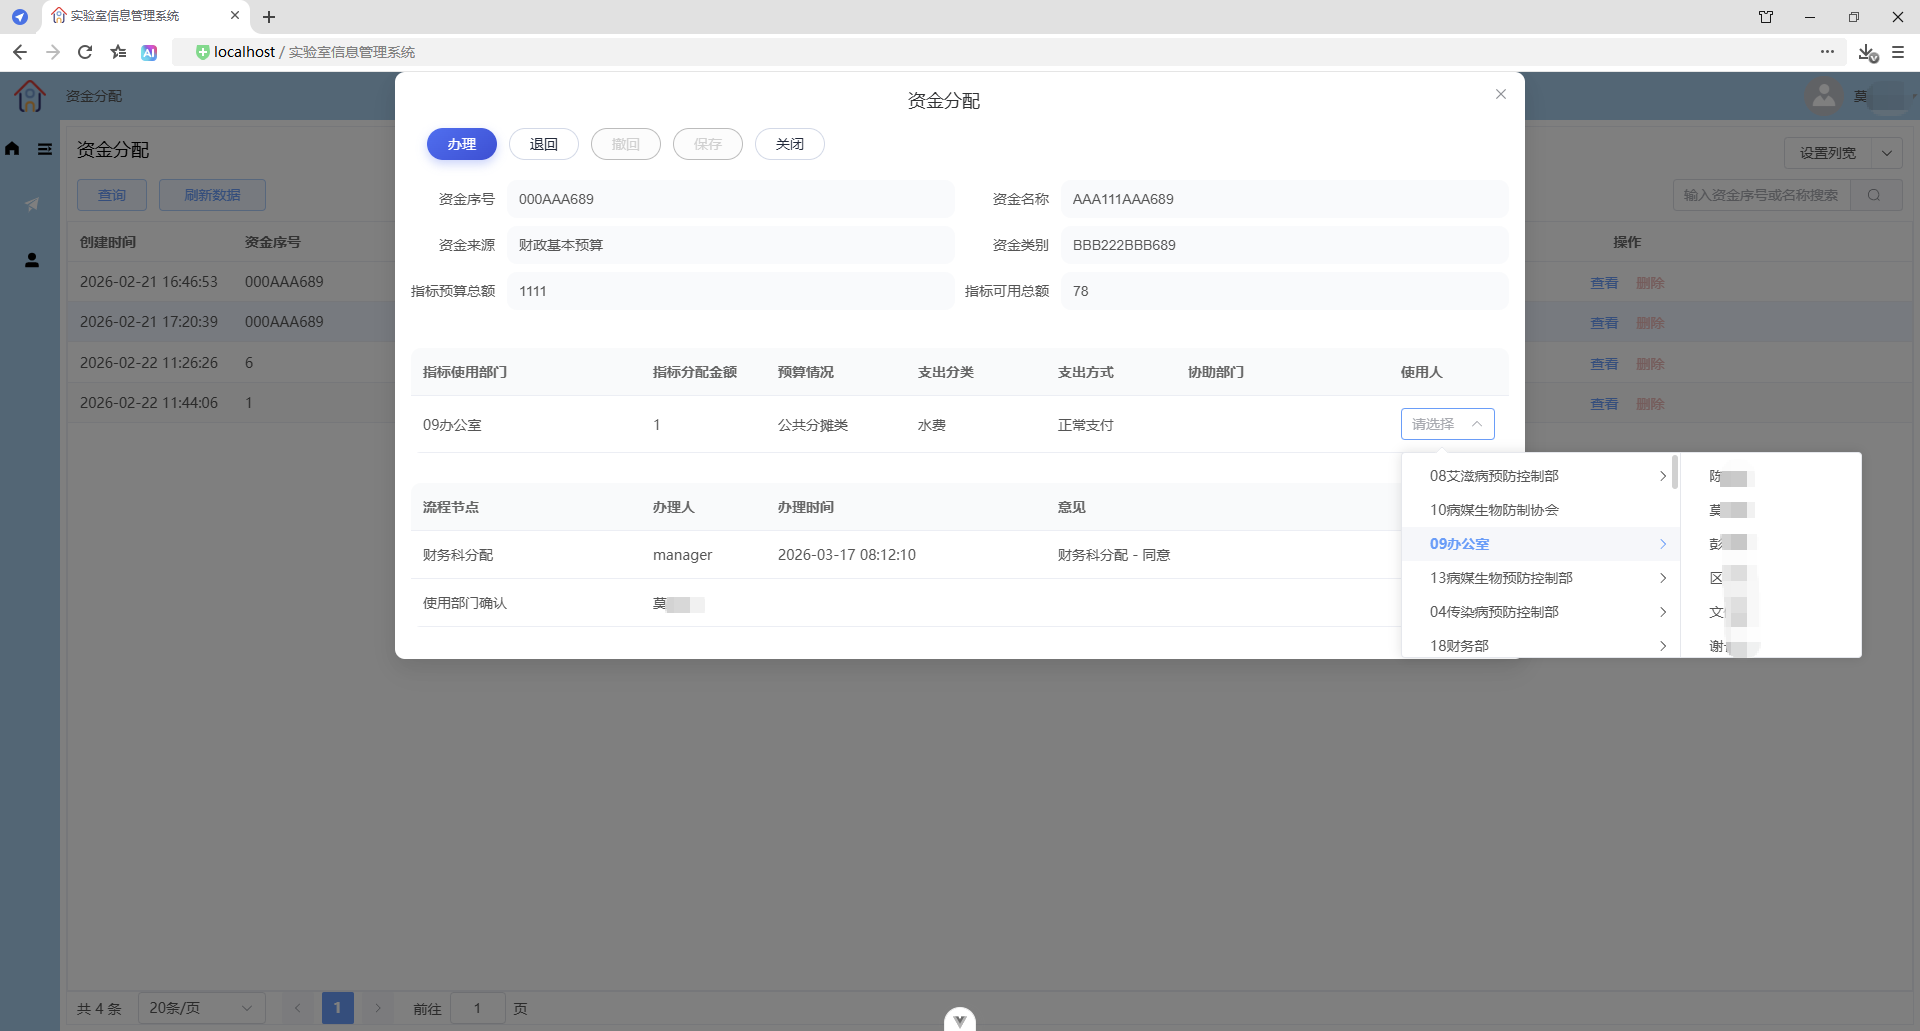1920x1031 pixels.
Task: Click the browser profile icon top-left
Action: [x=19, y=17]
